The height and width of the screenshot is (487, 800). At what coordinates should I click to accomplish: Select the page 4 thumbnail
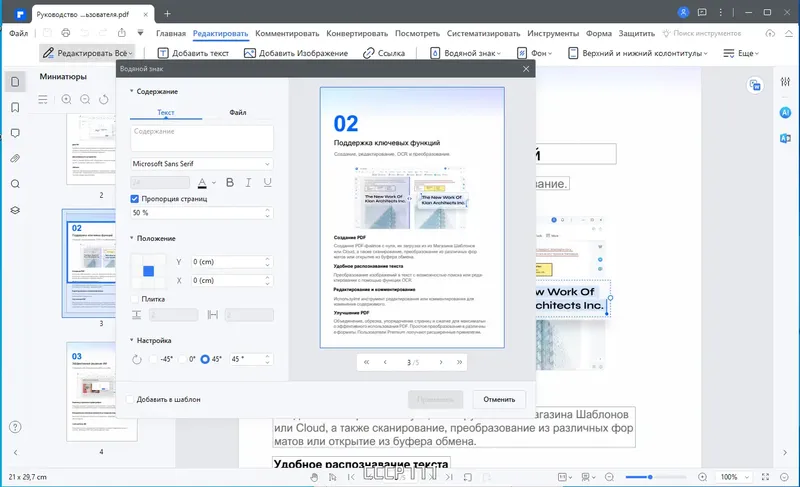pyautogui.click(x=102, y=392)
